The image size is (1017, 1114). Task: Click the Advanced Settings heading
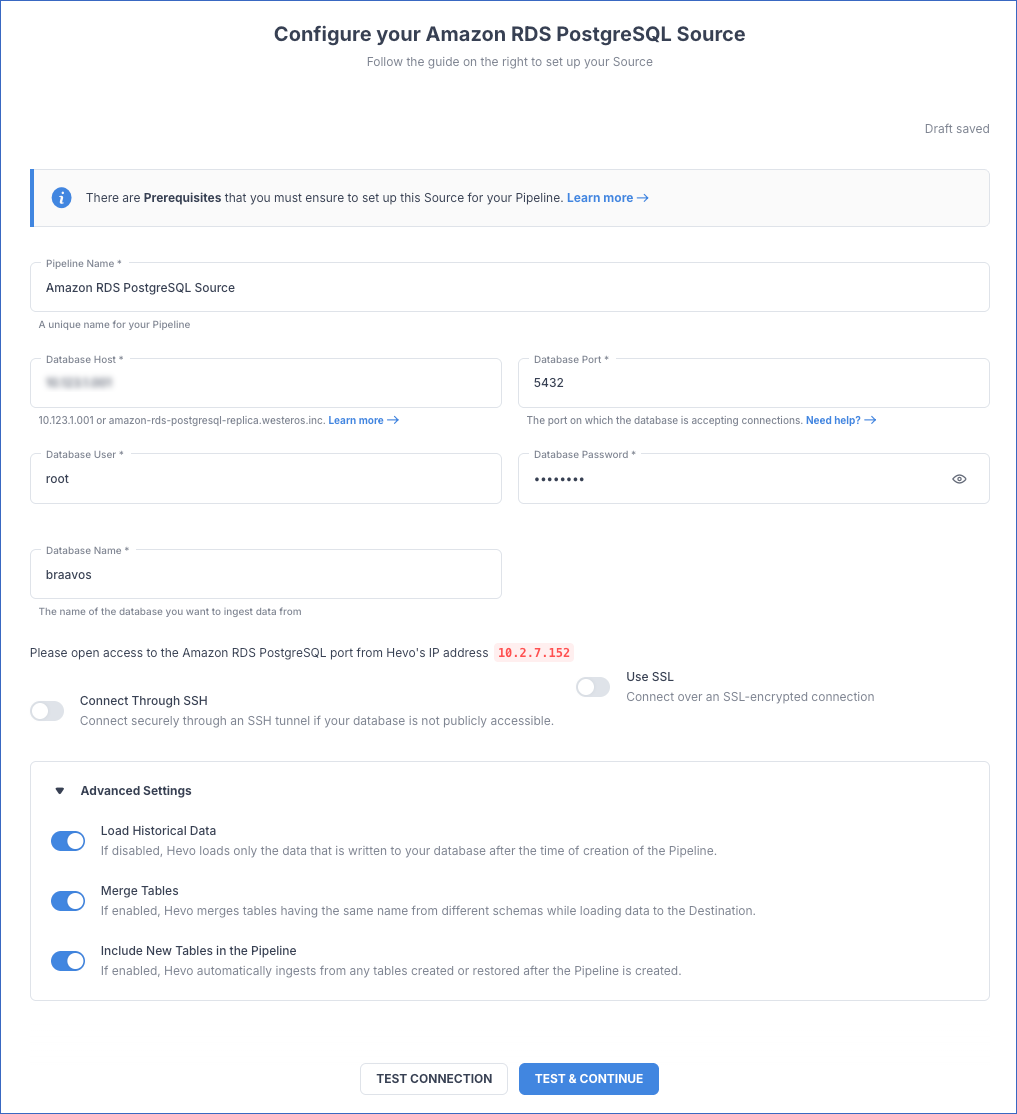[136, 791]
